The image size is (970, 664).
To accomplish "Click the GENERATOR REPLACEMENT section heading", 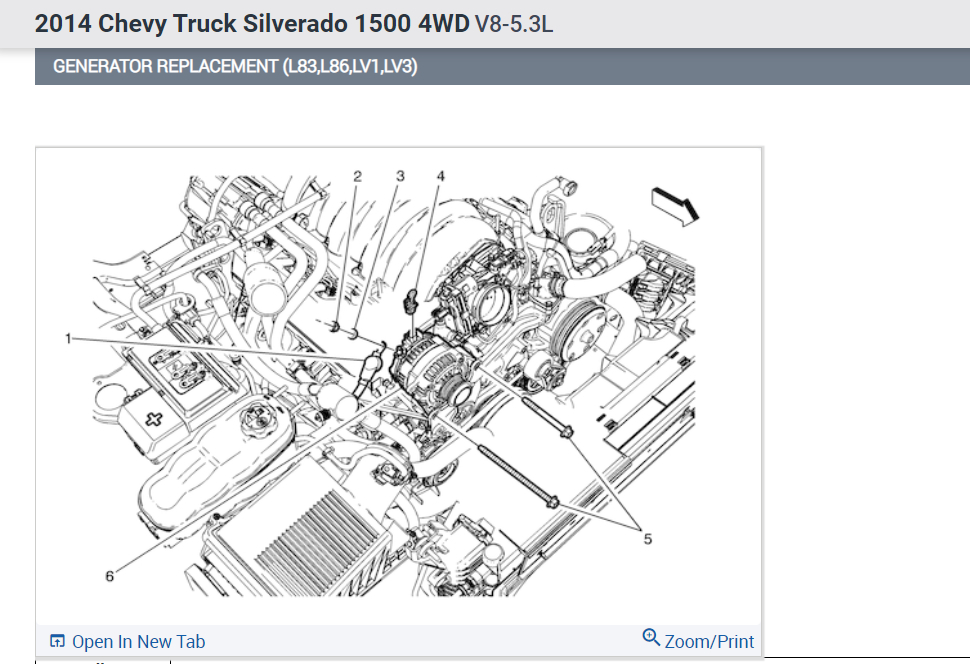I will pyautogui.click(x=235, y=66).
